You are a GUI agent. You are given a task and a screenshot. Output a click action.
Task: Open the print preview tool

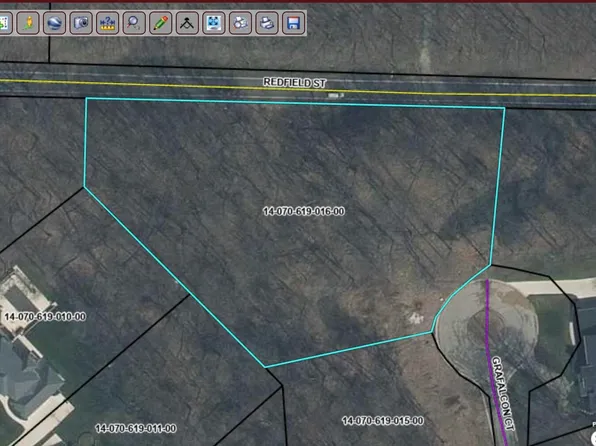[240, 23]
